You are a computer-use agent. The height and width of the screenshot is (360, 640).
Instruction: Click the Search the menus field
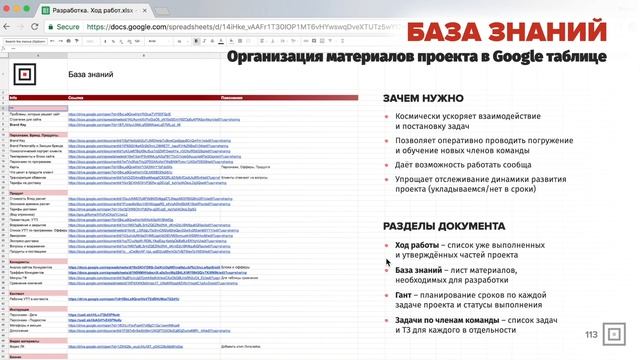(25, 41)
